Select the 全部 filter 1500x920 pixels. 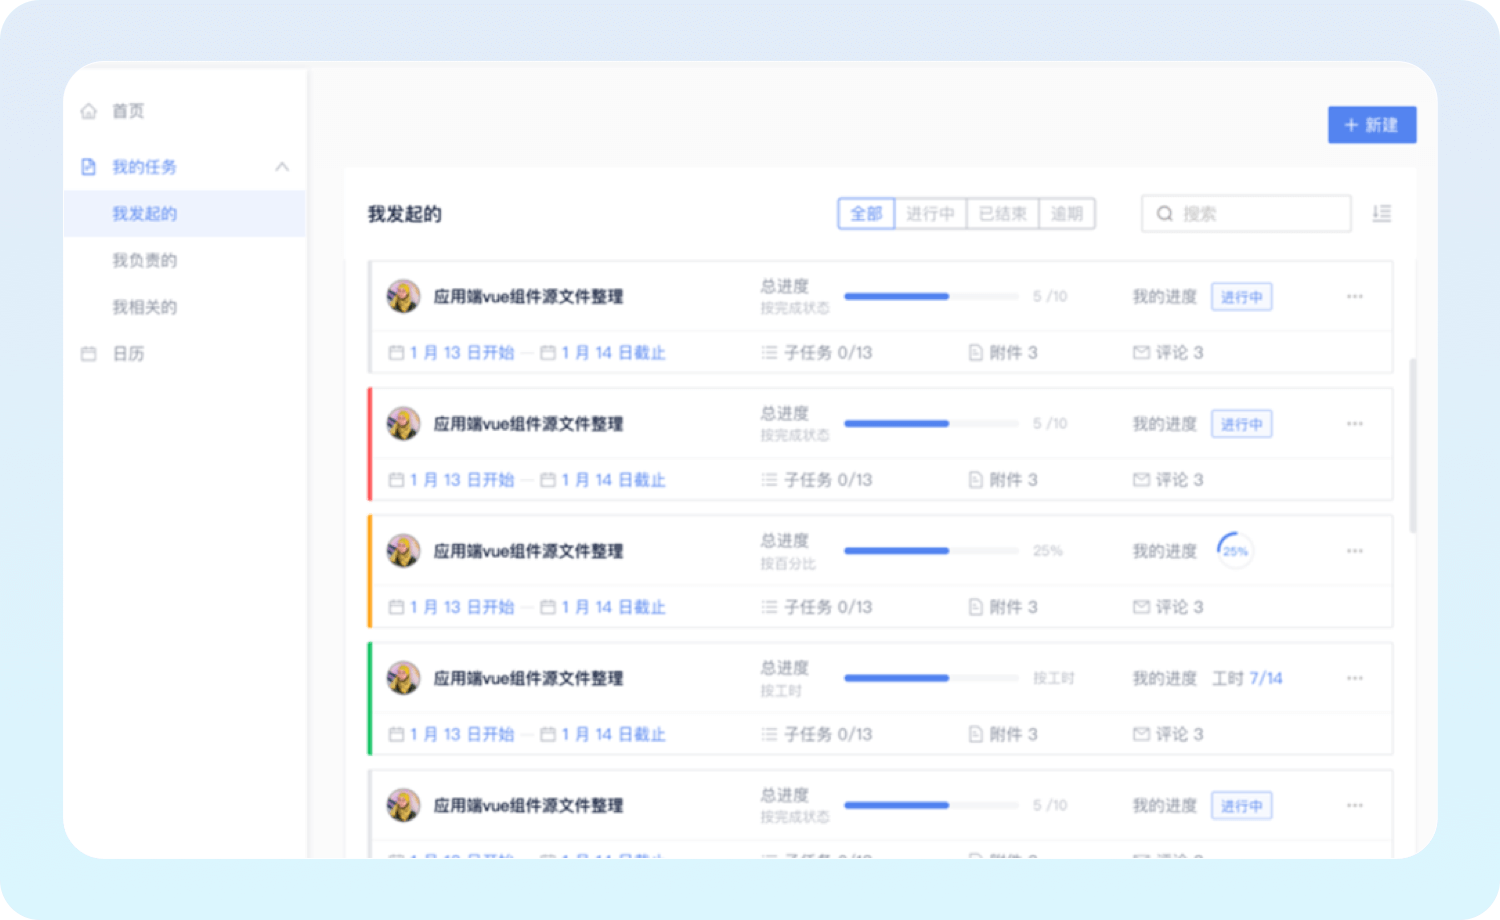[866, 214]
